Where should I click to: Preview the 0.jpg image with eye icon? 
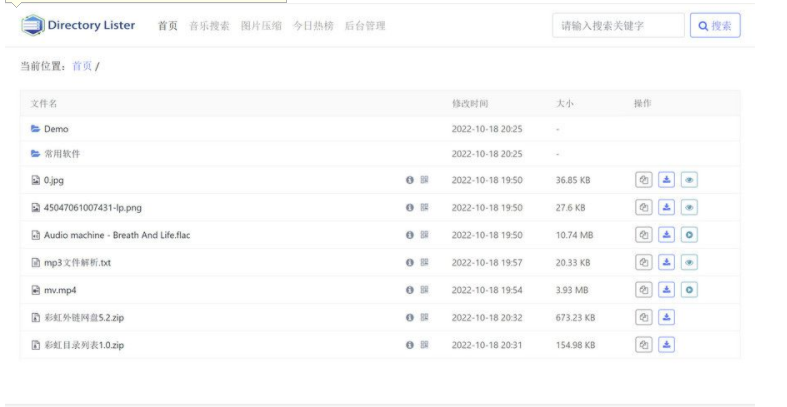pyautogui.click(x=690, y=180)
